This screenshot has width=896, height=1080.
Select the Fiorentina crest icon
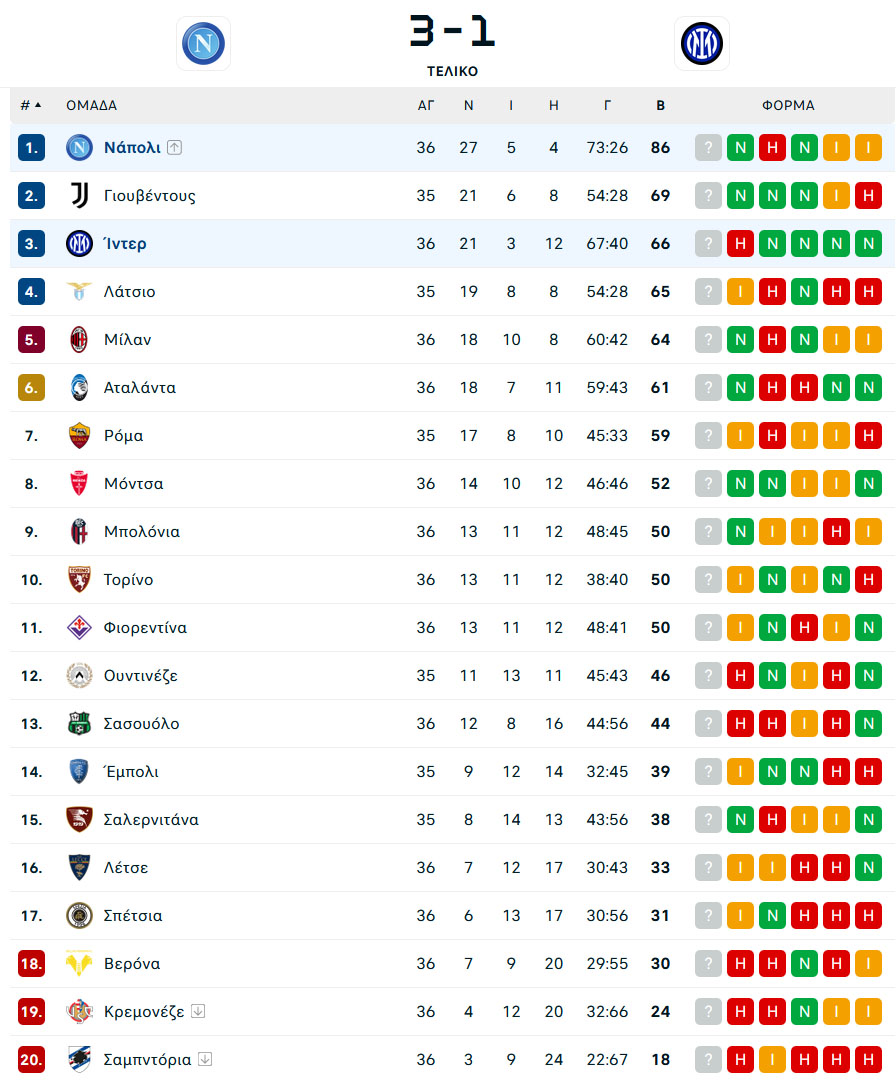[79, 627]
